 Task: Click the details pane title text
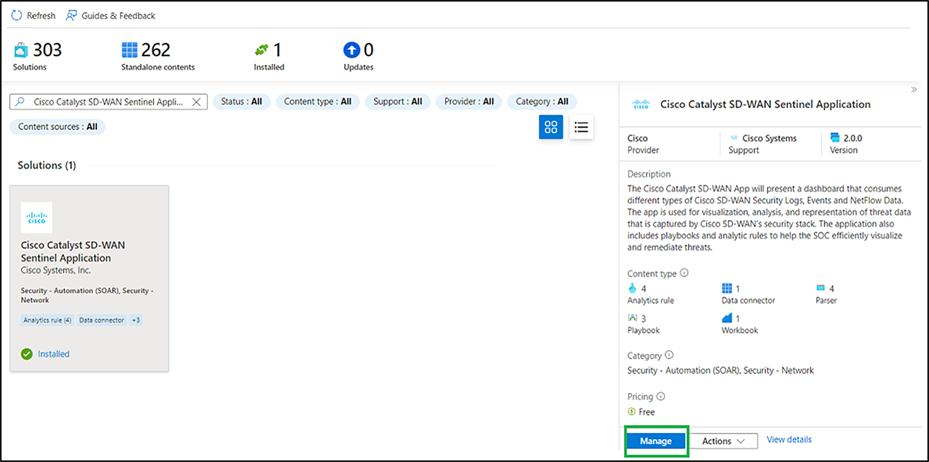[x=765, y=104]
